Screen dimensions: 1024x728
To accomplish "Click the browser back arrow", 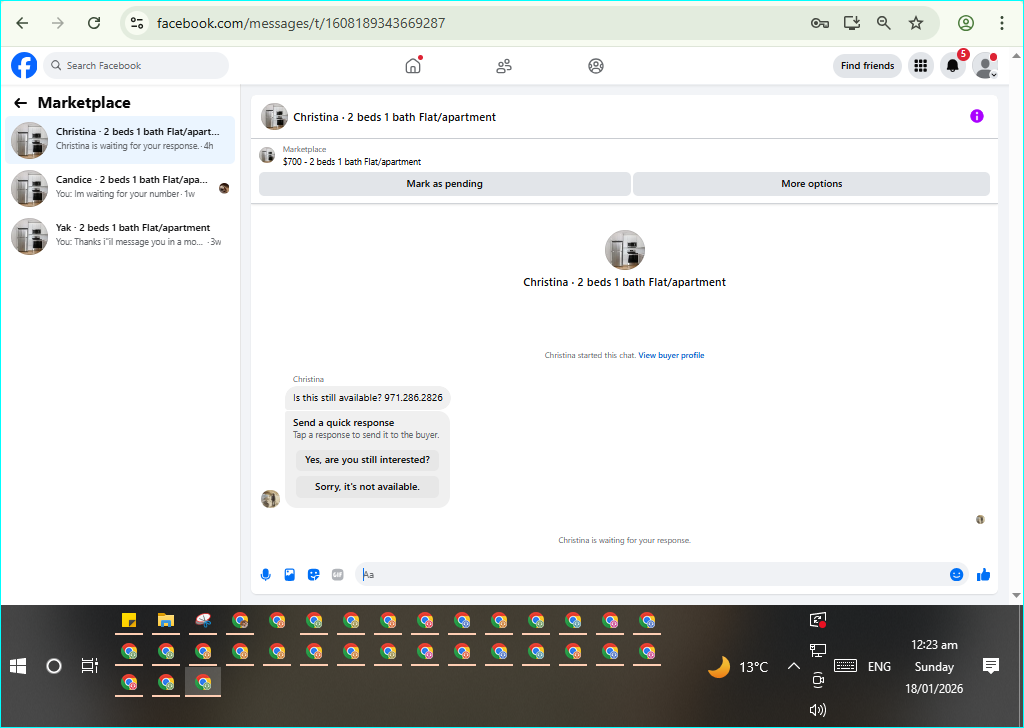I will pos(22,24).
